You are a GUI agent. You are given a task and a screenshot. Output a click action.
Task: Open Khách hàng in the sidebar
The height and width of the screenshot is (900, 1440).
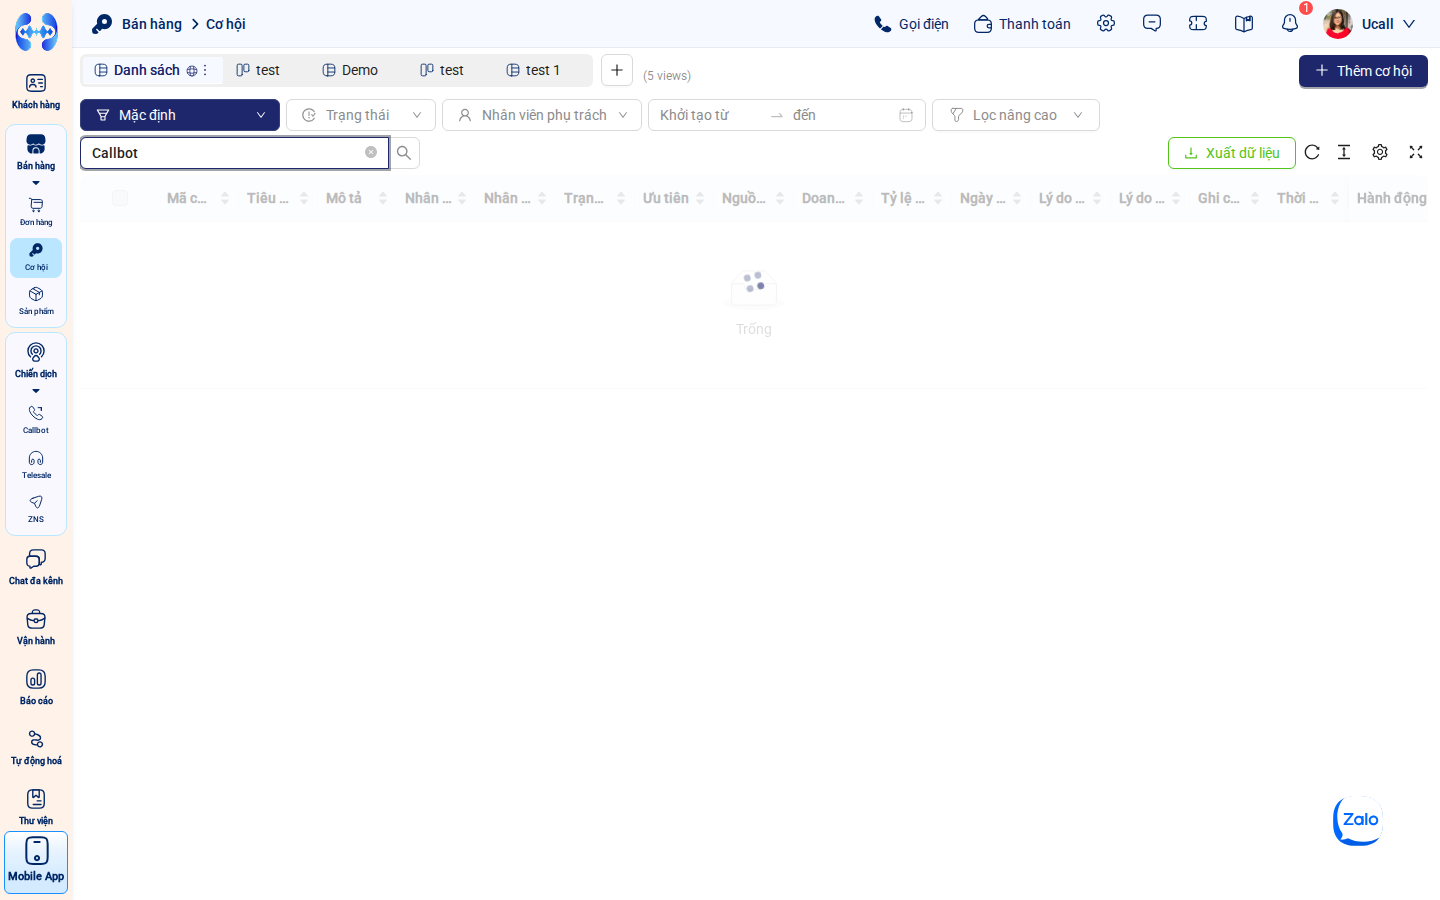coord(36,91)
